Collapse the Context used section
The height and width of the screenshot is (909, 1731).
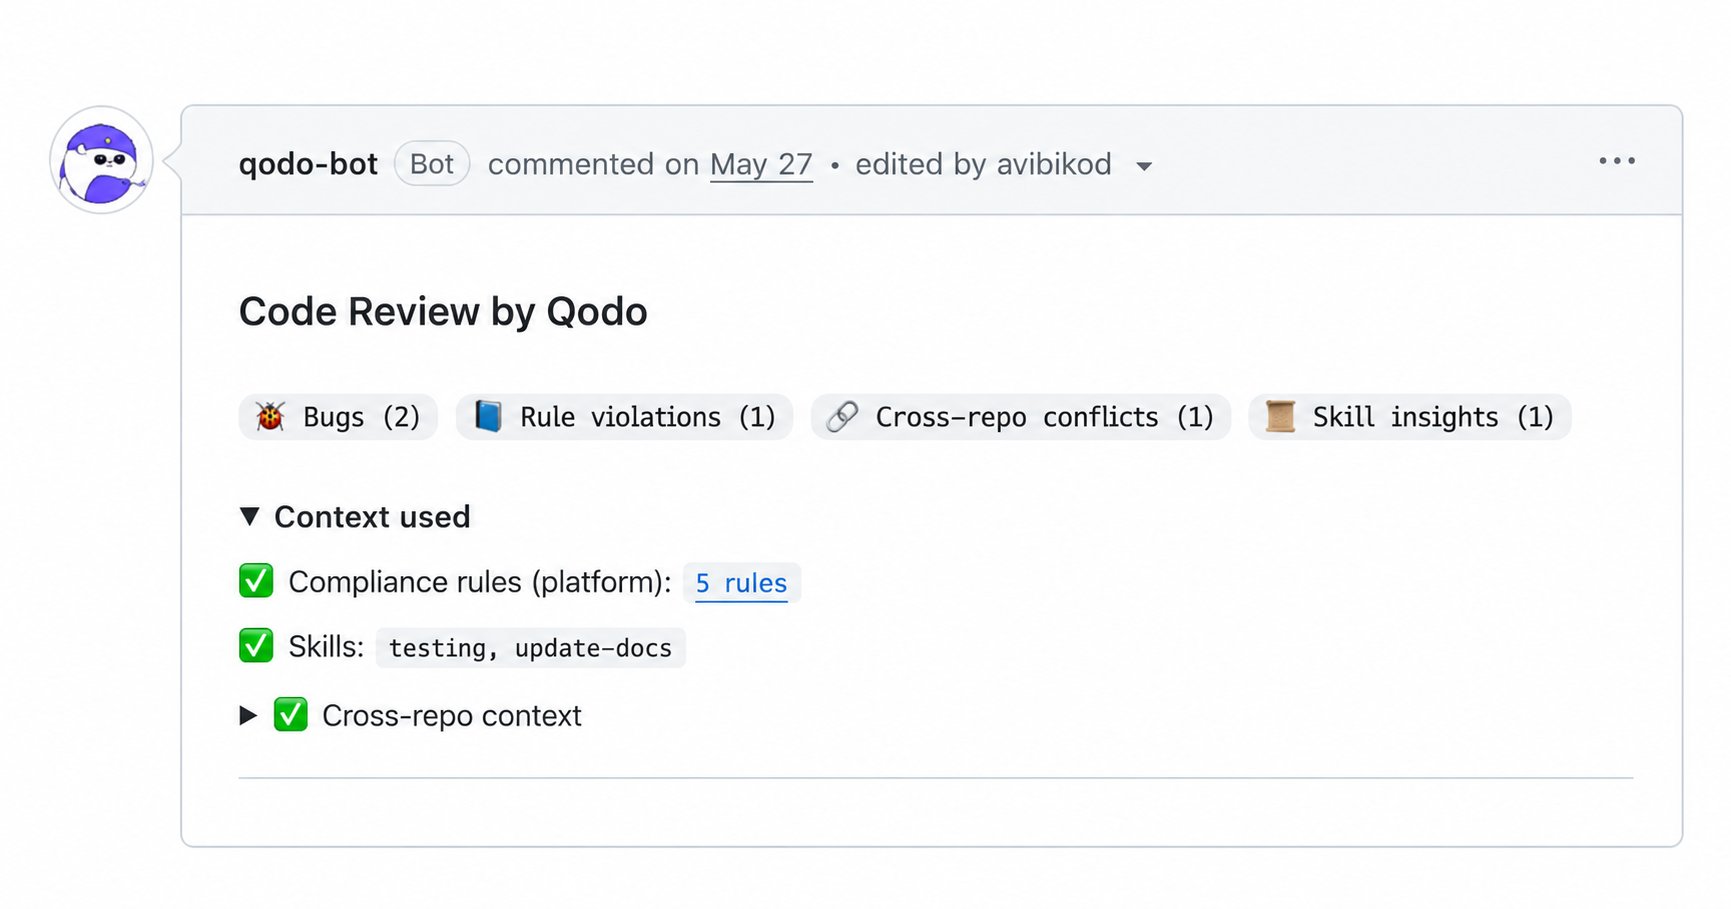tap(250, 516)
